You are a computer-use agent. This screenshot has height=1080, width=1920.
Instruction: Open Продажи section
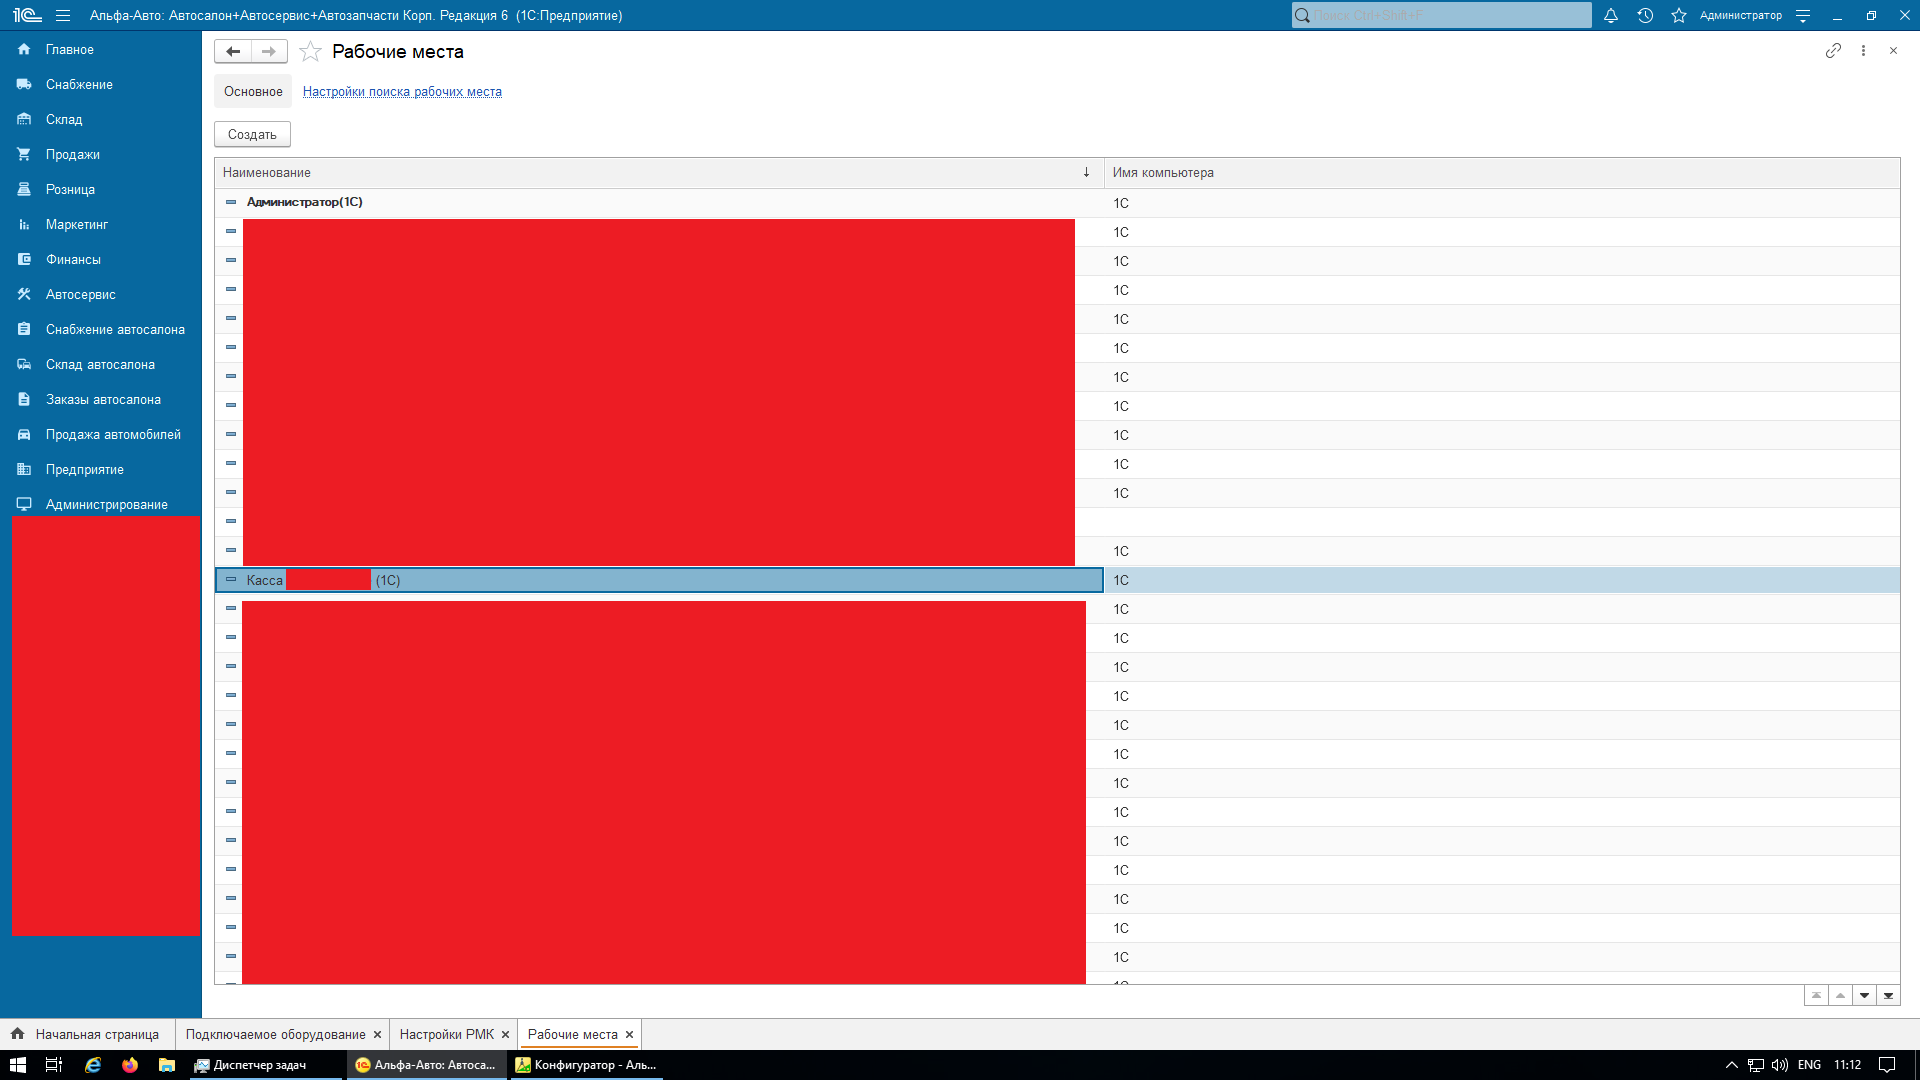coord(73,154)
